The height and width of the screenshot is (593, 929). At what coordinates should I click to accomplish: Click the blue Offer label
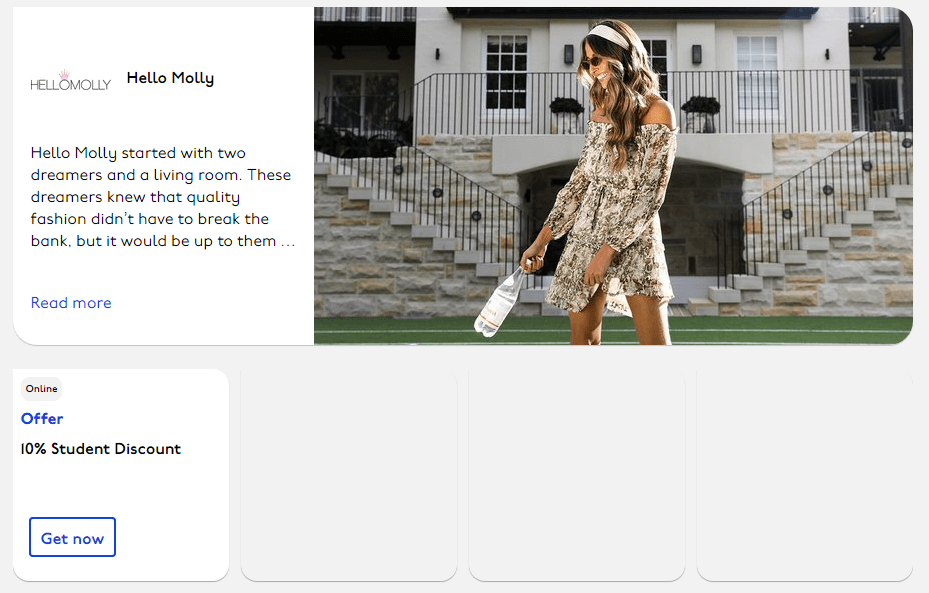pyautogui.click(x=42, y=419)
